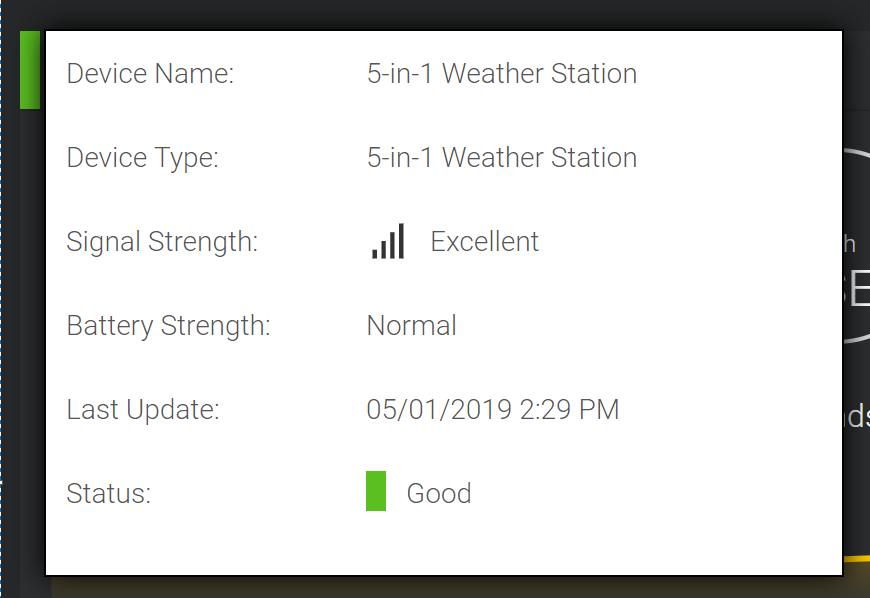Select the Good status text
The image size is (870, 598).
pos(439,494)
